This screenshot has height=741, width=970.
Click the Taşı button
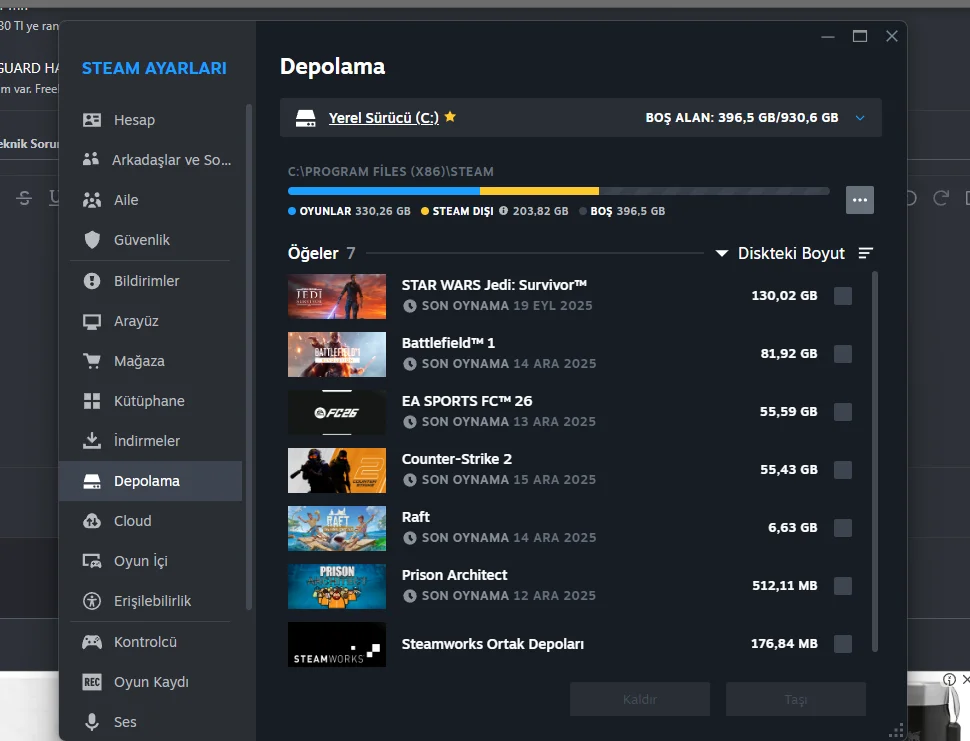coord(796,700)
